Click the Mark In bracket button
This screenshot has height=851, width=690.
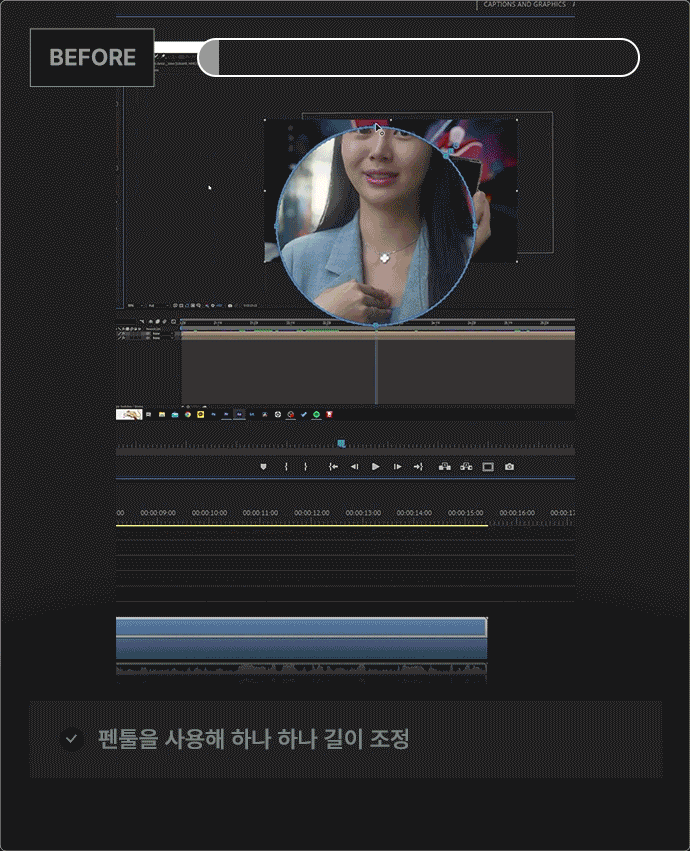point(286,467)
